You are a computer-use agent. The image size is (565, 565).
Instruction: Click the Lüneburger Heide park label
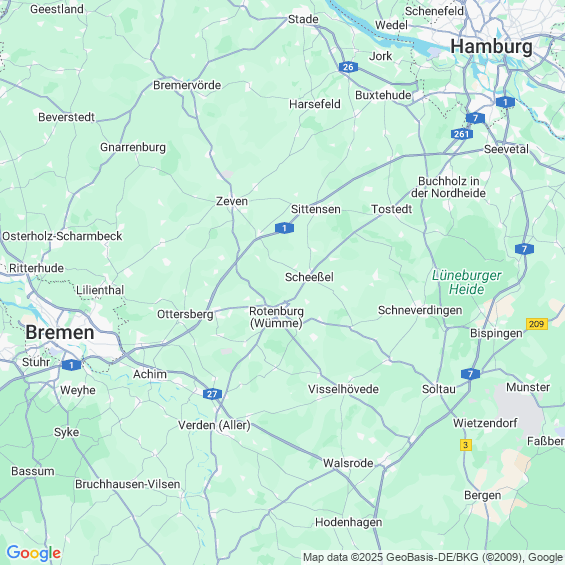(467, 282)
